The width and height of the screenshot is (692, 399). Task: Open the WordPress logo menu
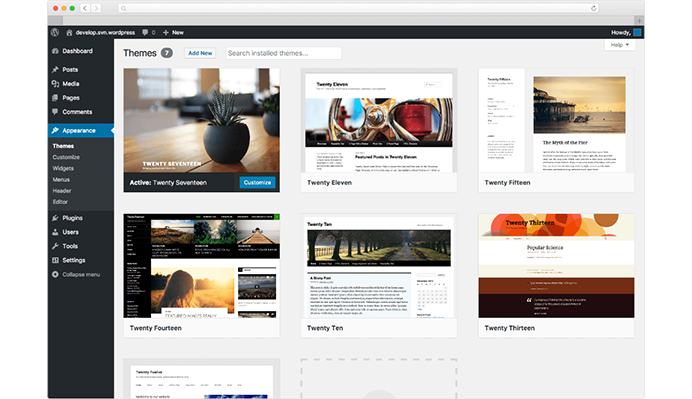55,32
